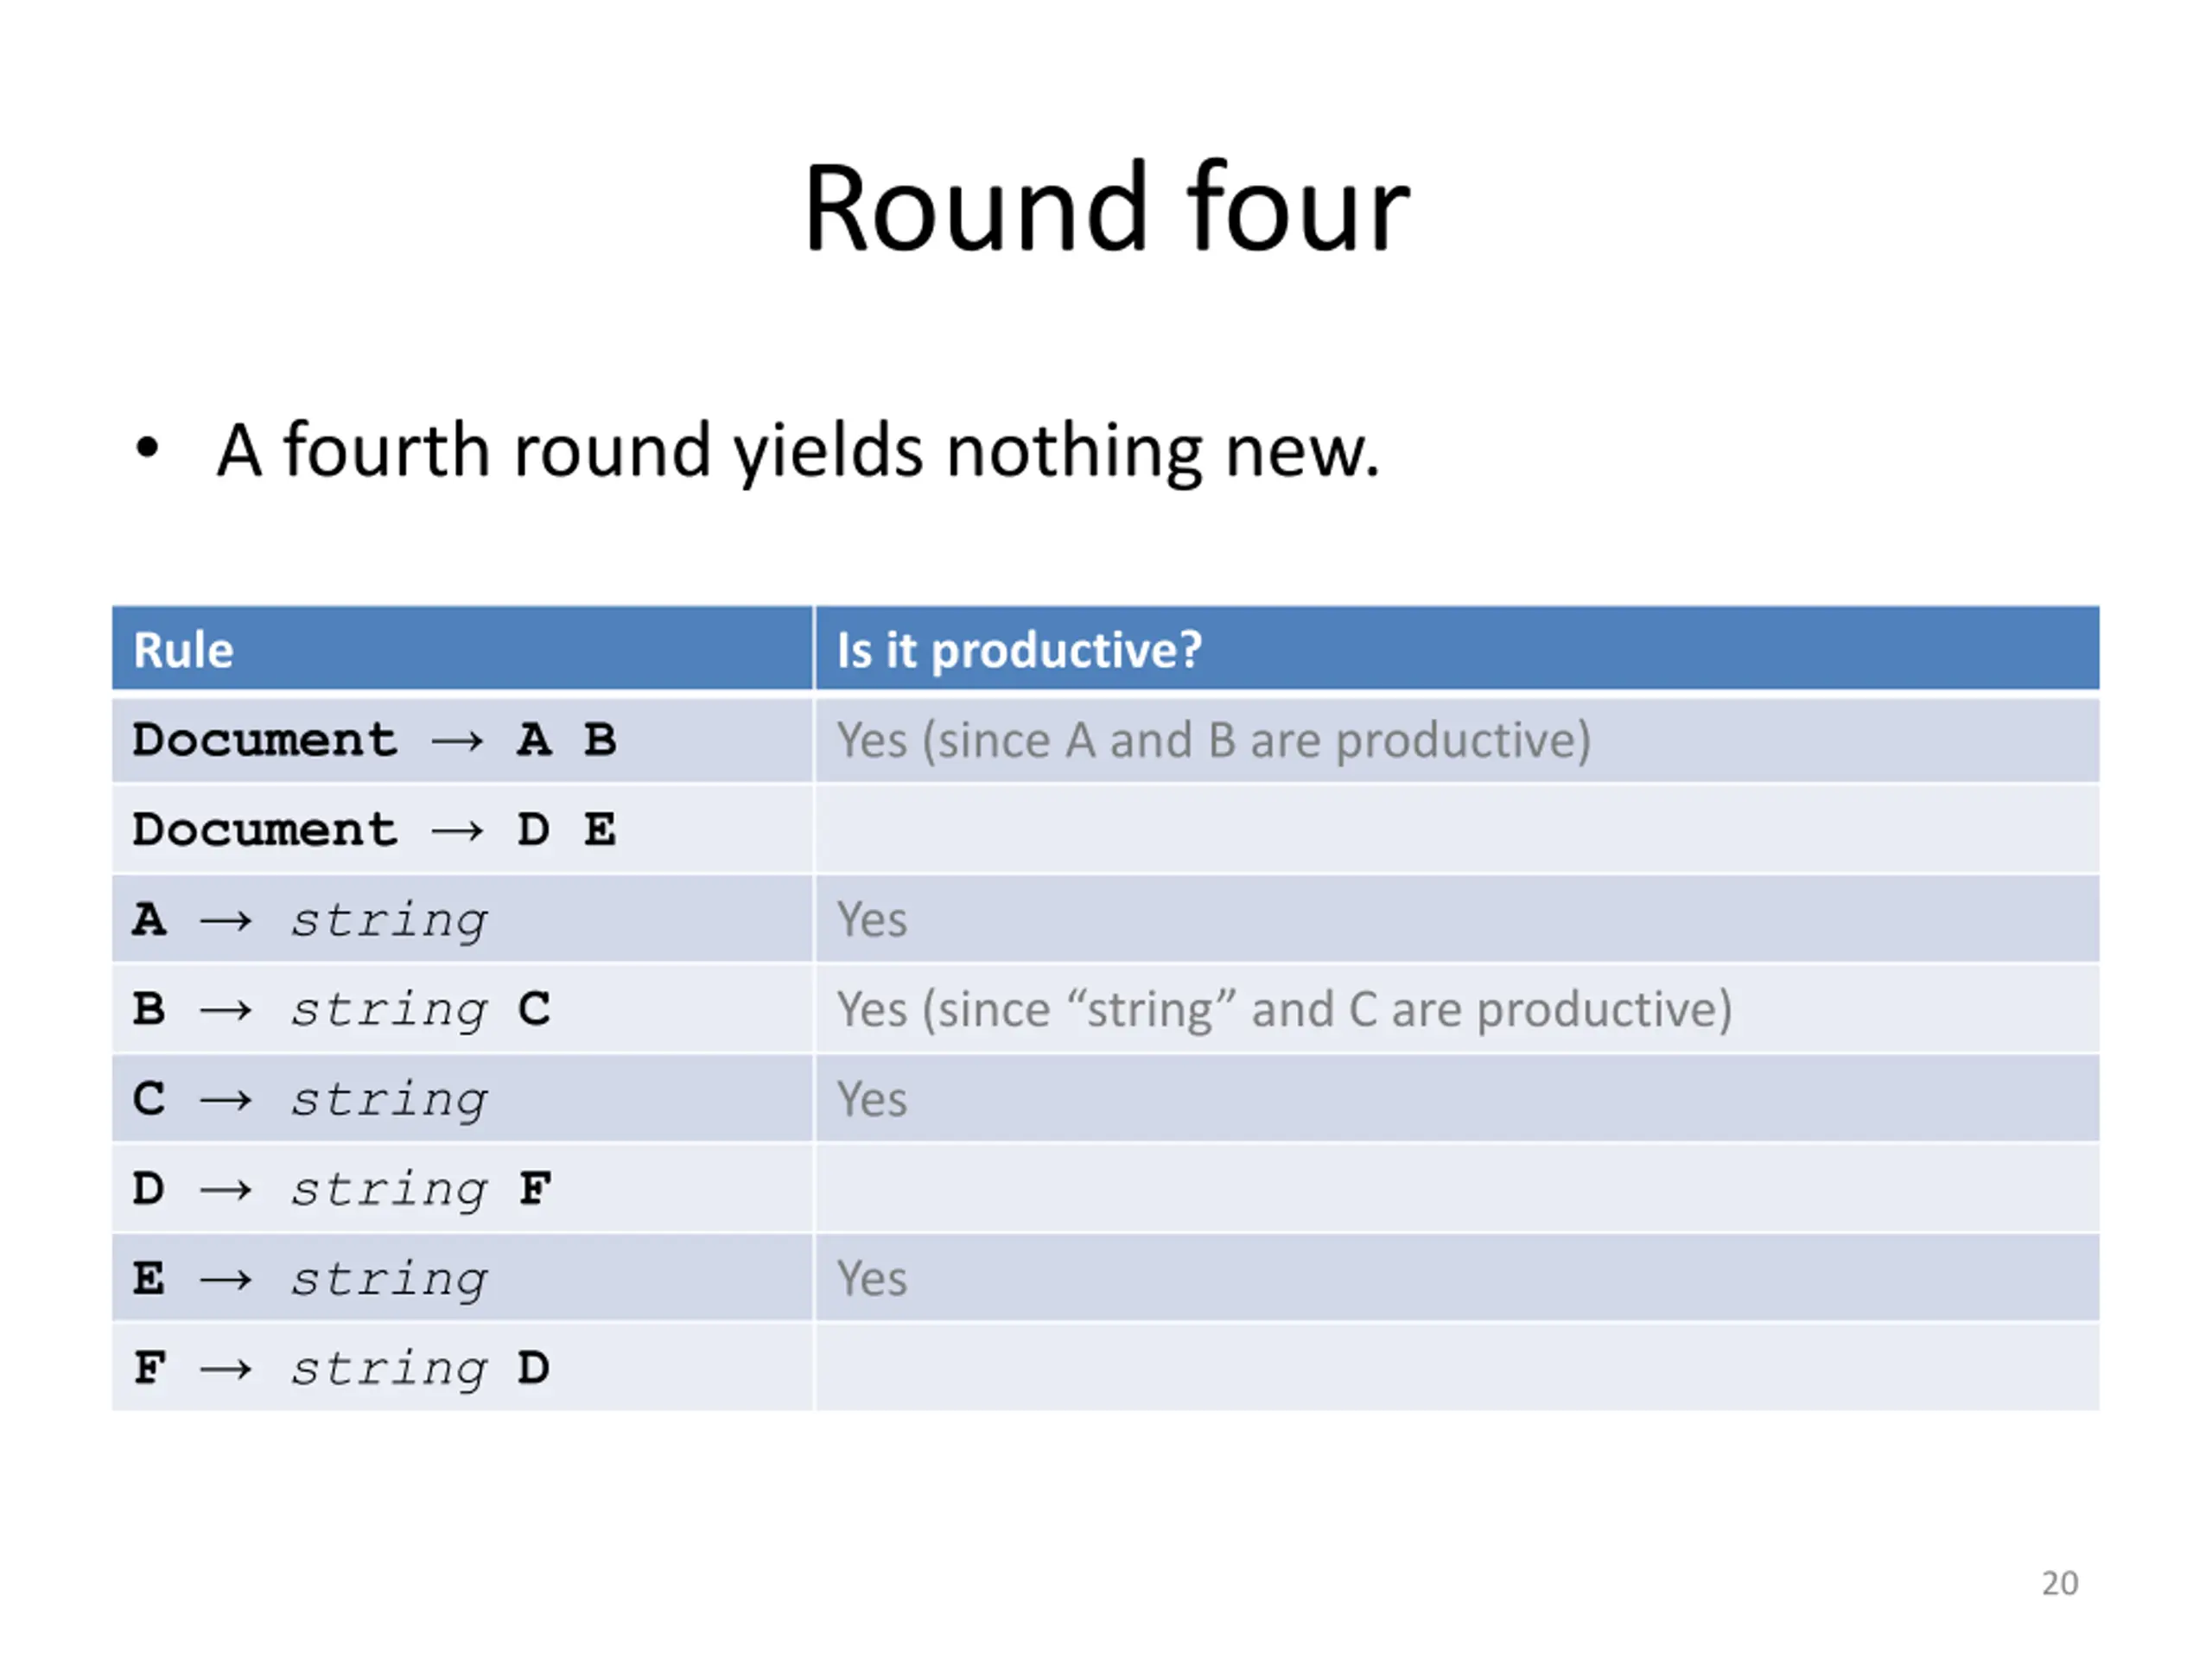Select the 'Document → A B' rule cell
The image size is (2212, 1659).
point(462,740)
